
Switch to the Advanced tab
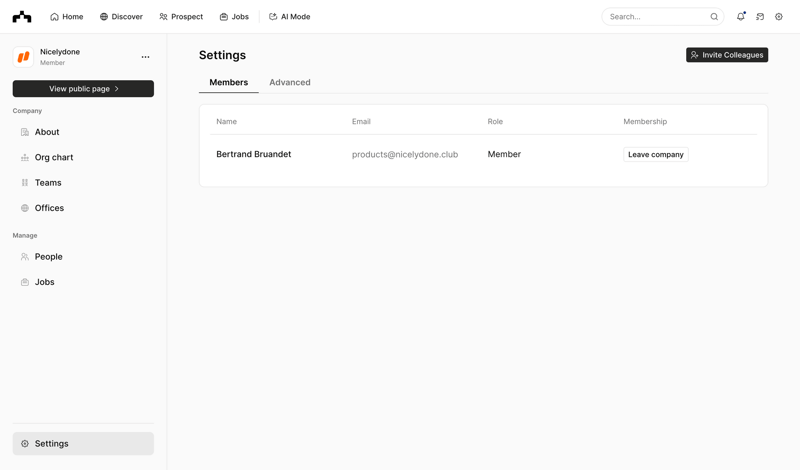click(x=290, y=82)
